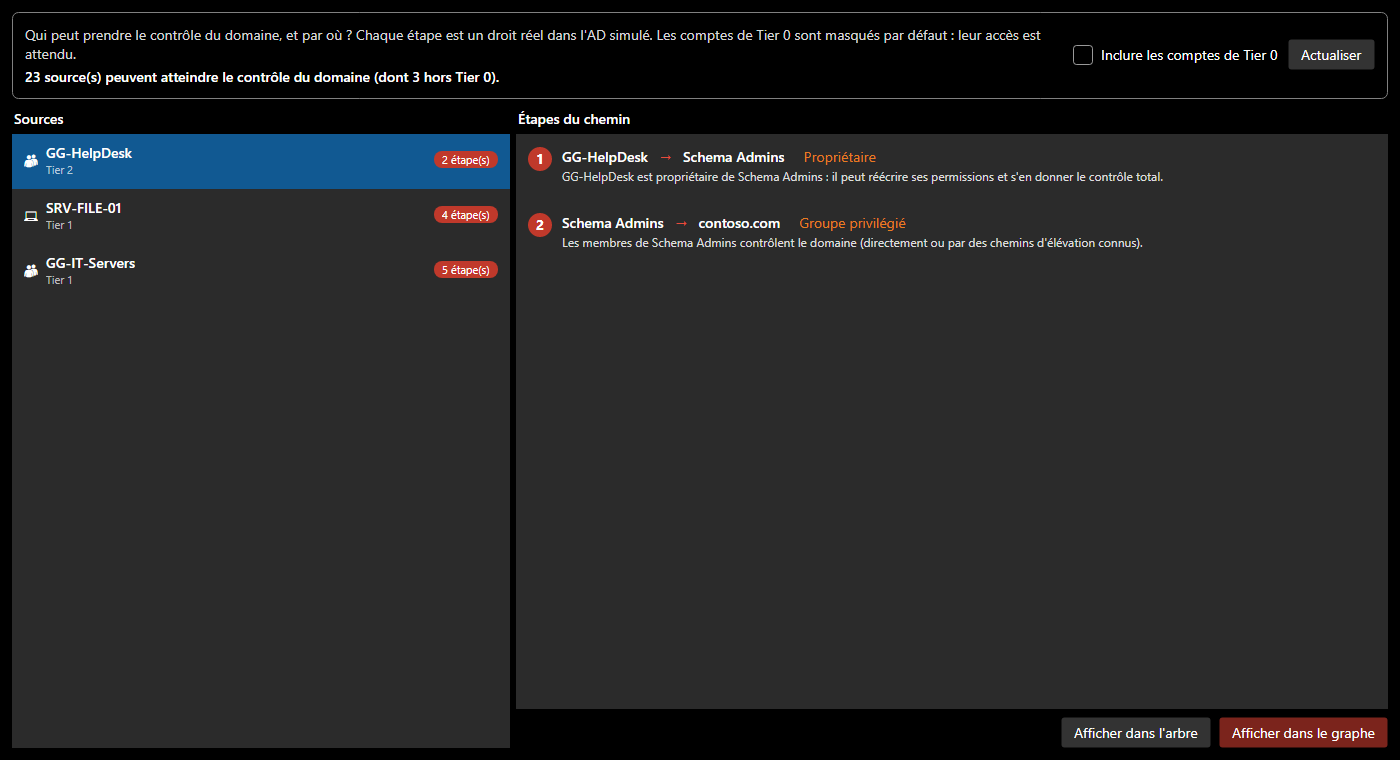Click the Propriétaire right label
This screenshot has height=760, width=1400.
click(840, 157)
